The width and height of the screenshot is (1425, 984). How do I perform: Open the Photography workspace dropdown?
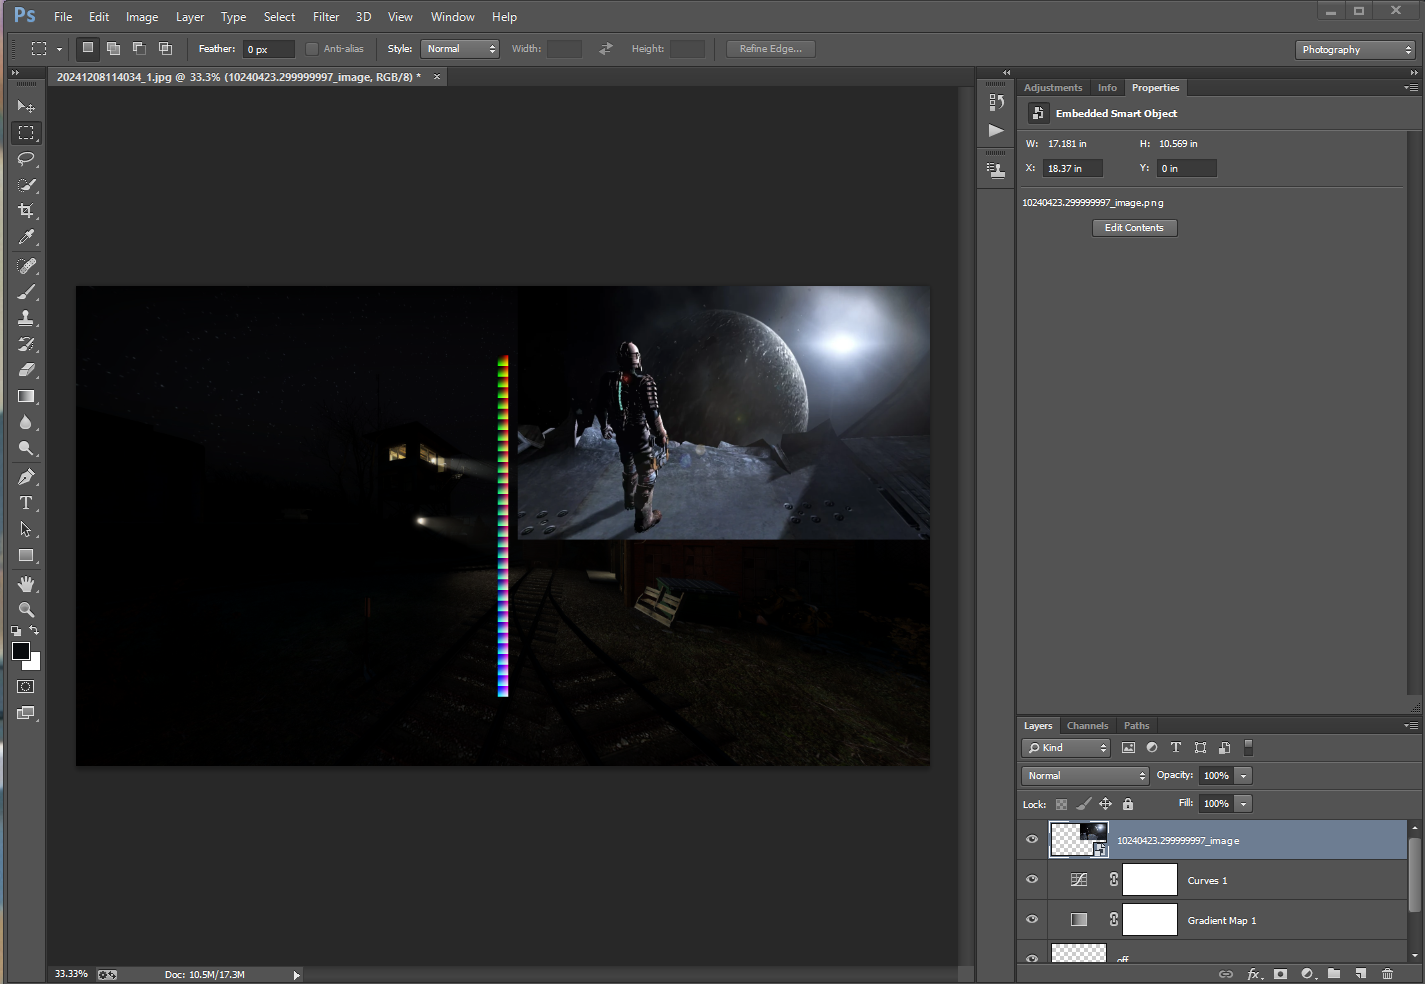pos(1355,50)
